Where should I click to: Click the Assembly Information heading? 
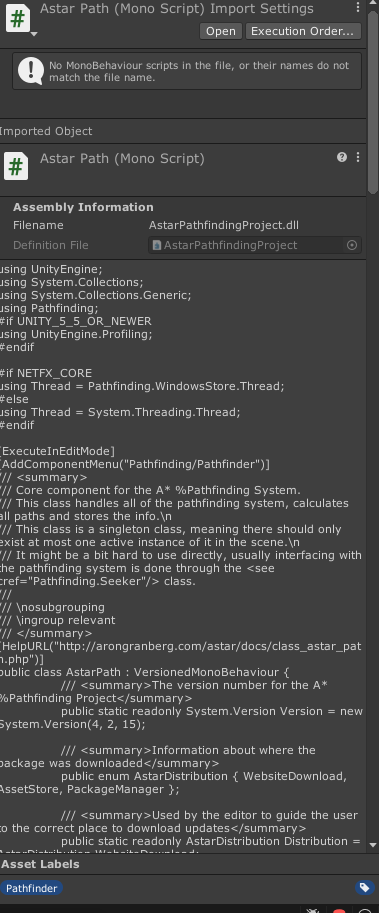click(83, 207)
